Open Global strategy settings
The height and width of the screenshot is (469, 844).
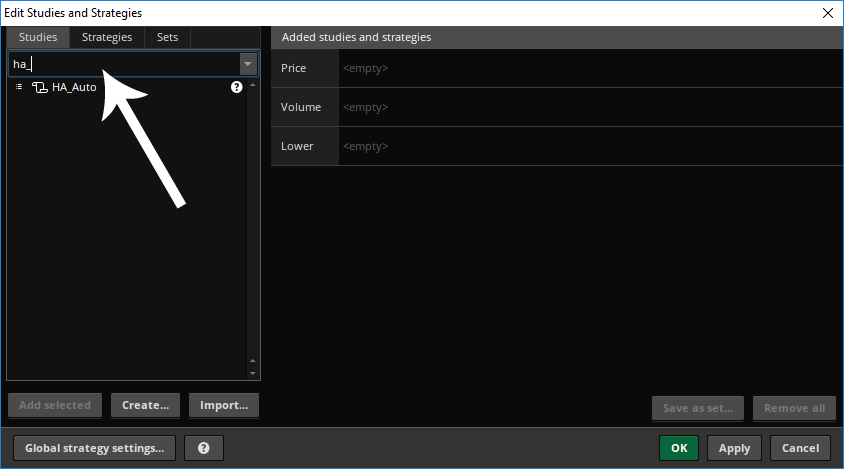(94, 448)
